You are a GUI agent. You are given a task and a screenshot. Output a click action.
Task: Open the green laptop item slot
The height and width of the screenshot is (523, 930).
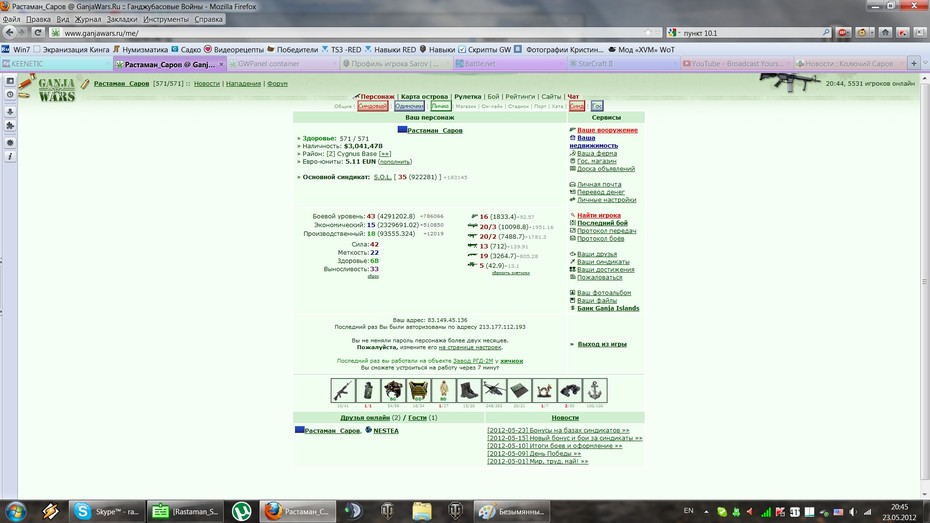click(519, 391)
